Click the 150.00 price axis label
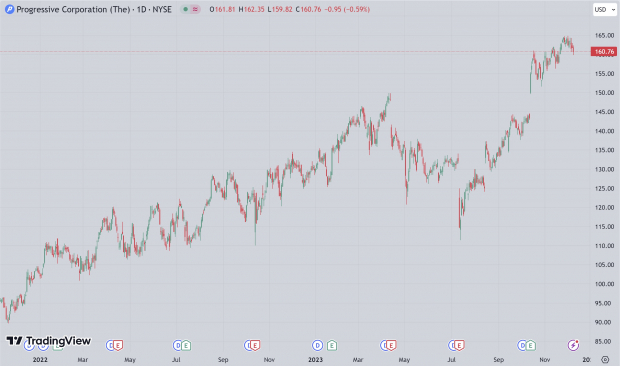Image resolution: width=620 pixels, height=366 pixels. coord(605,92)
